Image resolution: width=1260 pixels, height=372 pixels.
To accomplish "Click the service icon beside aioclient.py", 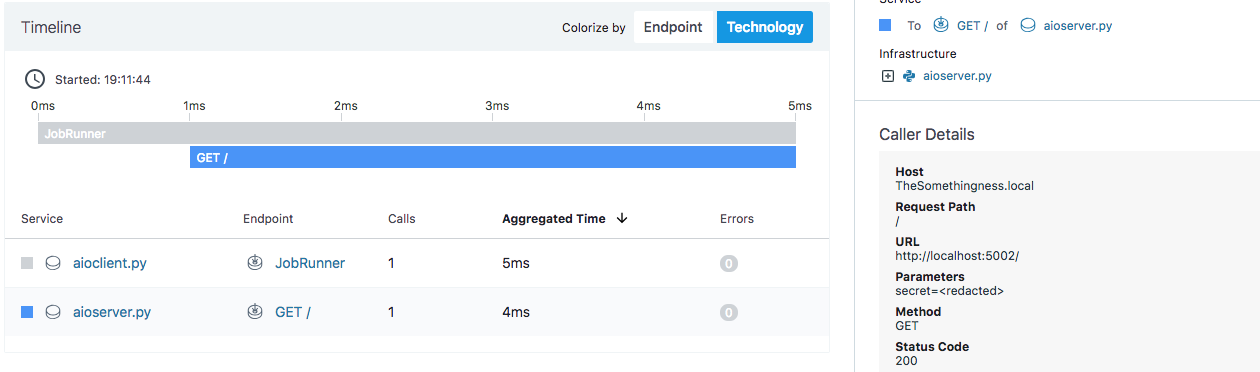I will 54,263.
